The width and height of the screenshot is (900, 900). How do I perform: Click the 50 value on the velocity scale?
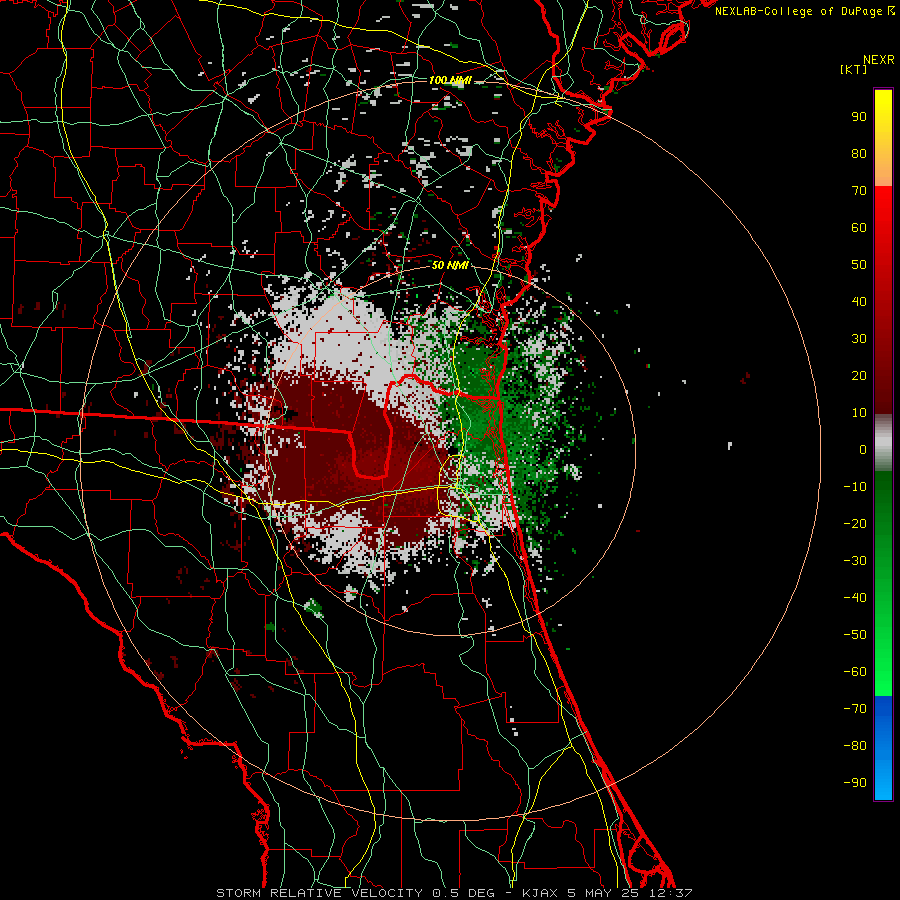click(859, 265)
